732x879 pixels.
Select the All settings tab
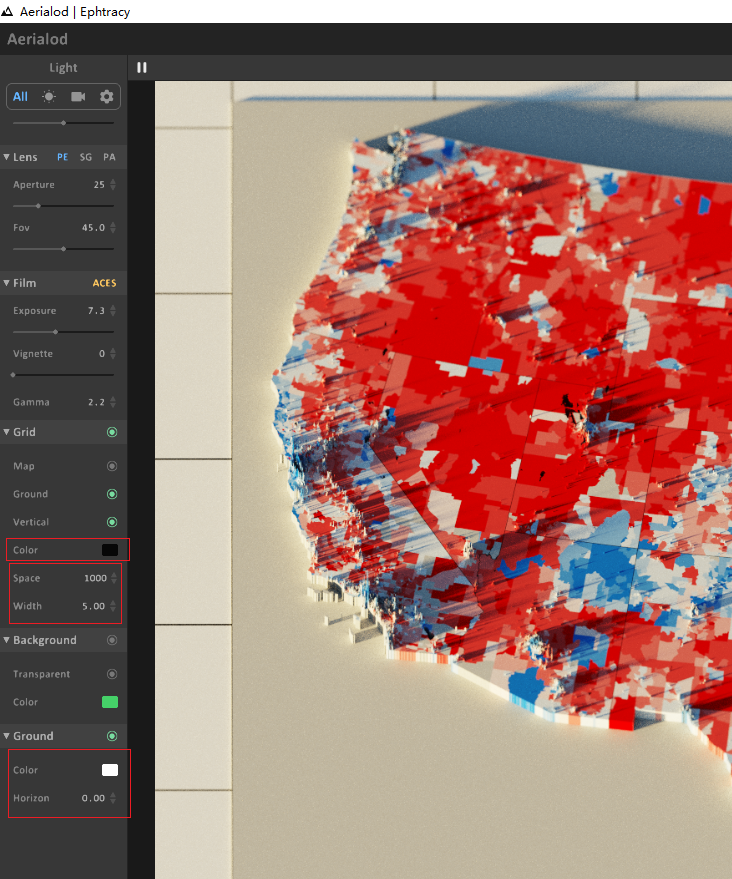coord(20,97)
